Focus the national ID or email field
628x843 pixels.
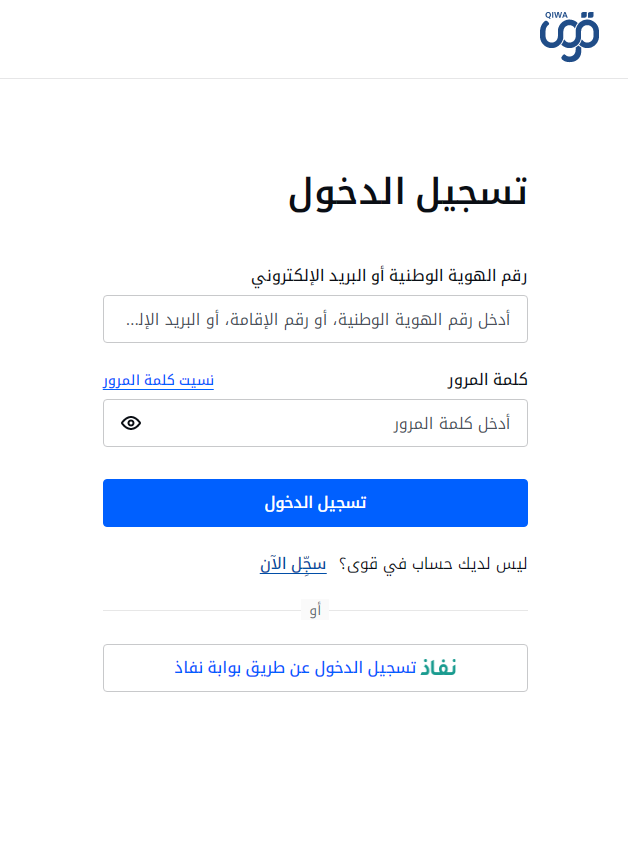[315, 320]
